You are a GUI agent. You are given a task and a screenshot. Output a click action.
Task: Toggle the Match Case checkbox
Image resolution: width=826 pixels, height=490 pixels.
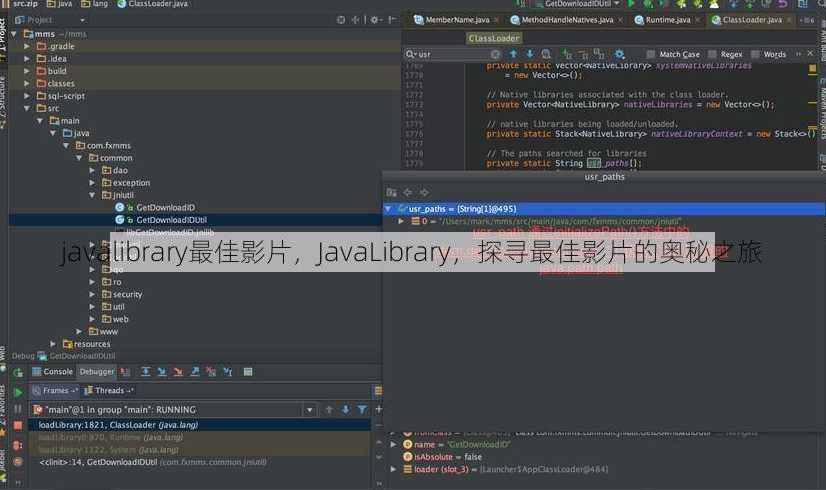651,54
